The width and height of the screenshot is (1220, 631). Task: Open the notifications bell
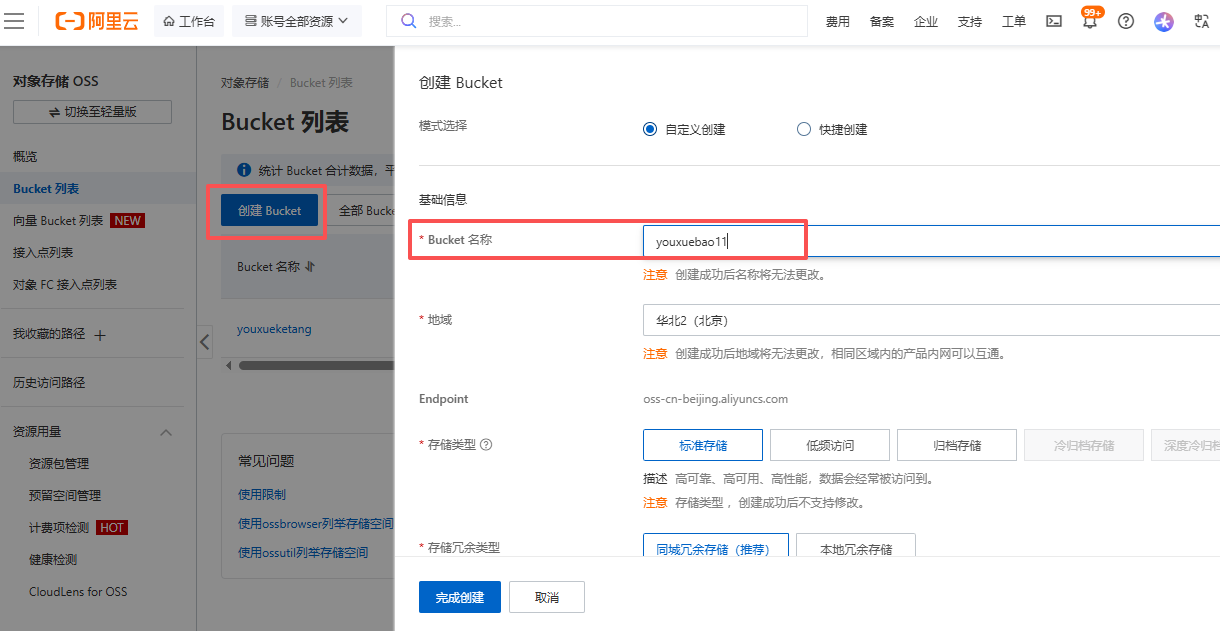pos(1090,22)
